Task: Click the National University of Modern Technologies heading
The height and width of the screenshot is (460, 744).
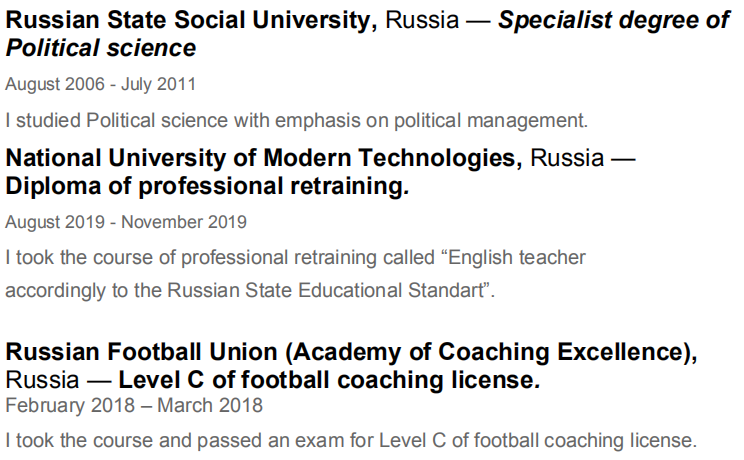Action: (x=264, y=158)
